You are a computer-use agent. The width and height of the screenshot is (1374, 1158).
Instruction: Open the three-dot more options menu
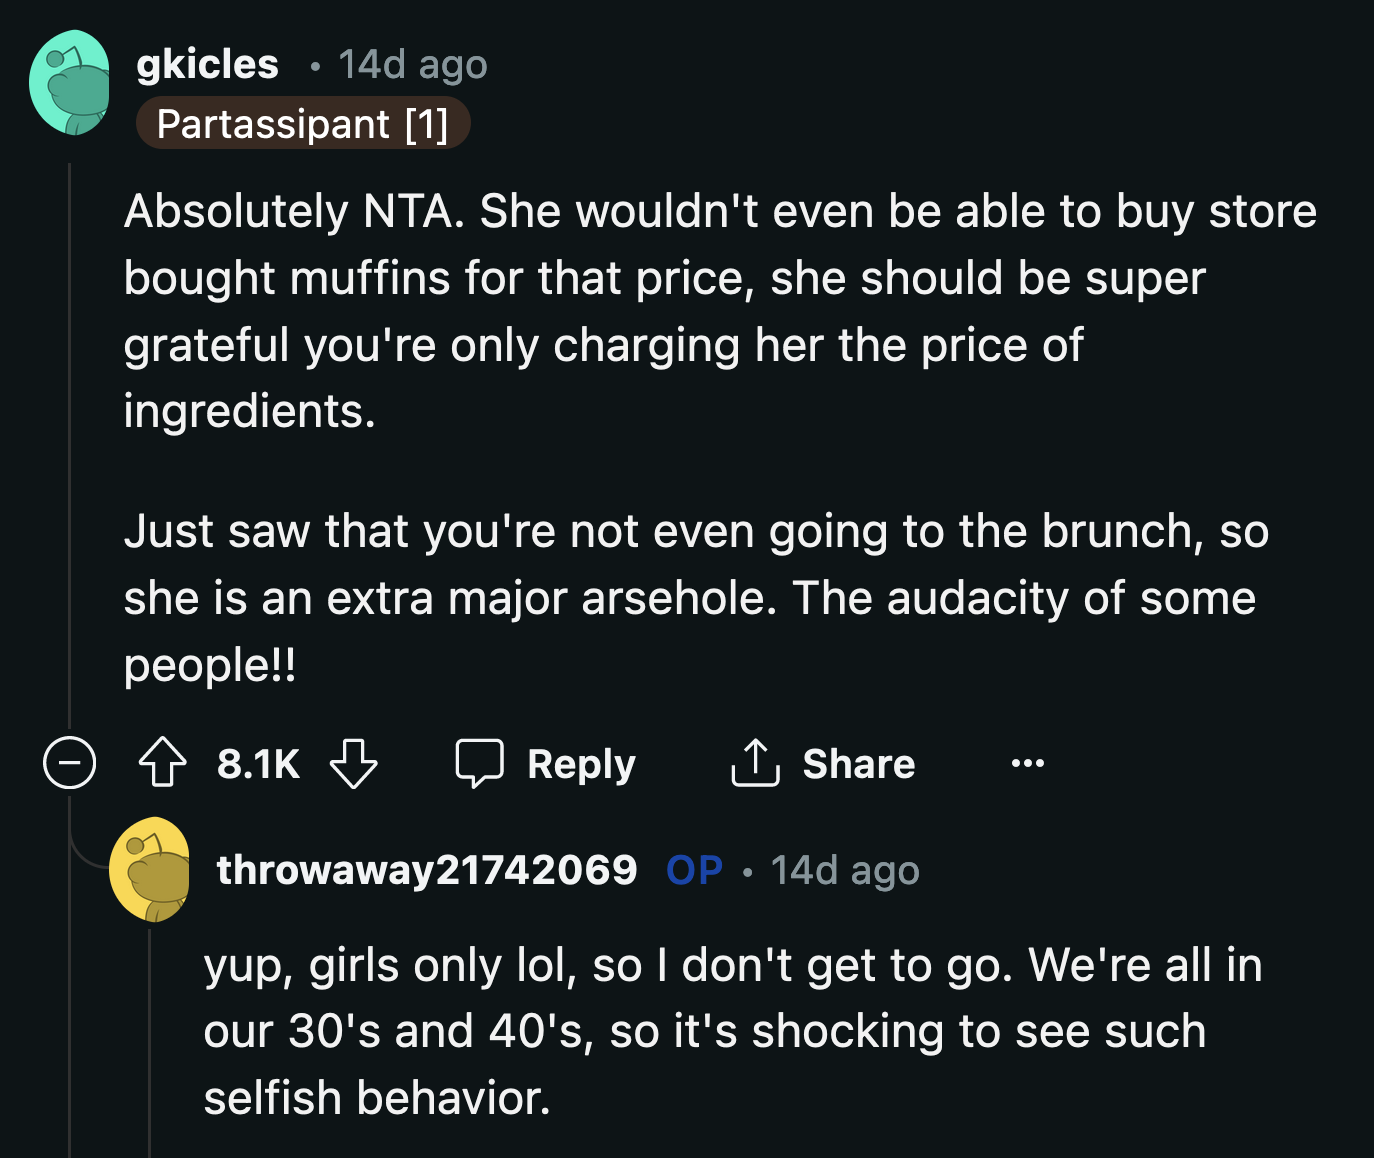[x=1027, y=764]
